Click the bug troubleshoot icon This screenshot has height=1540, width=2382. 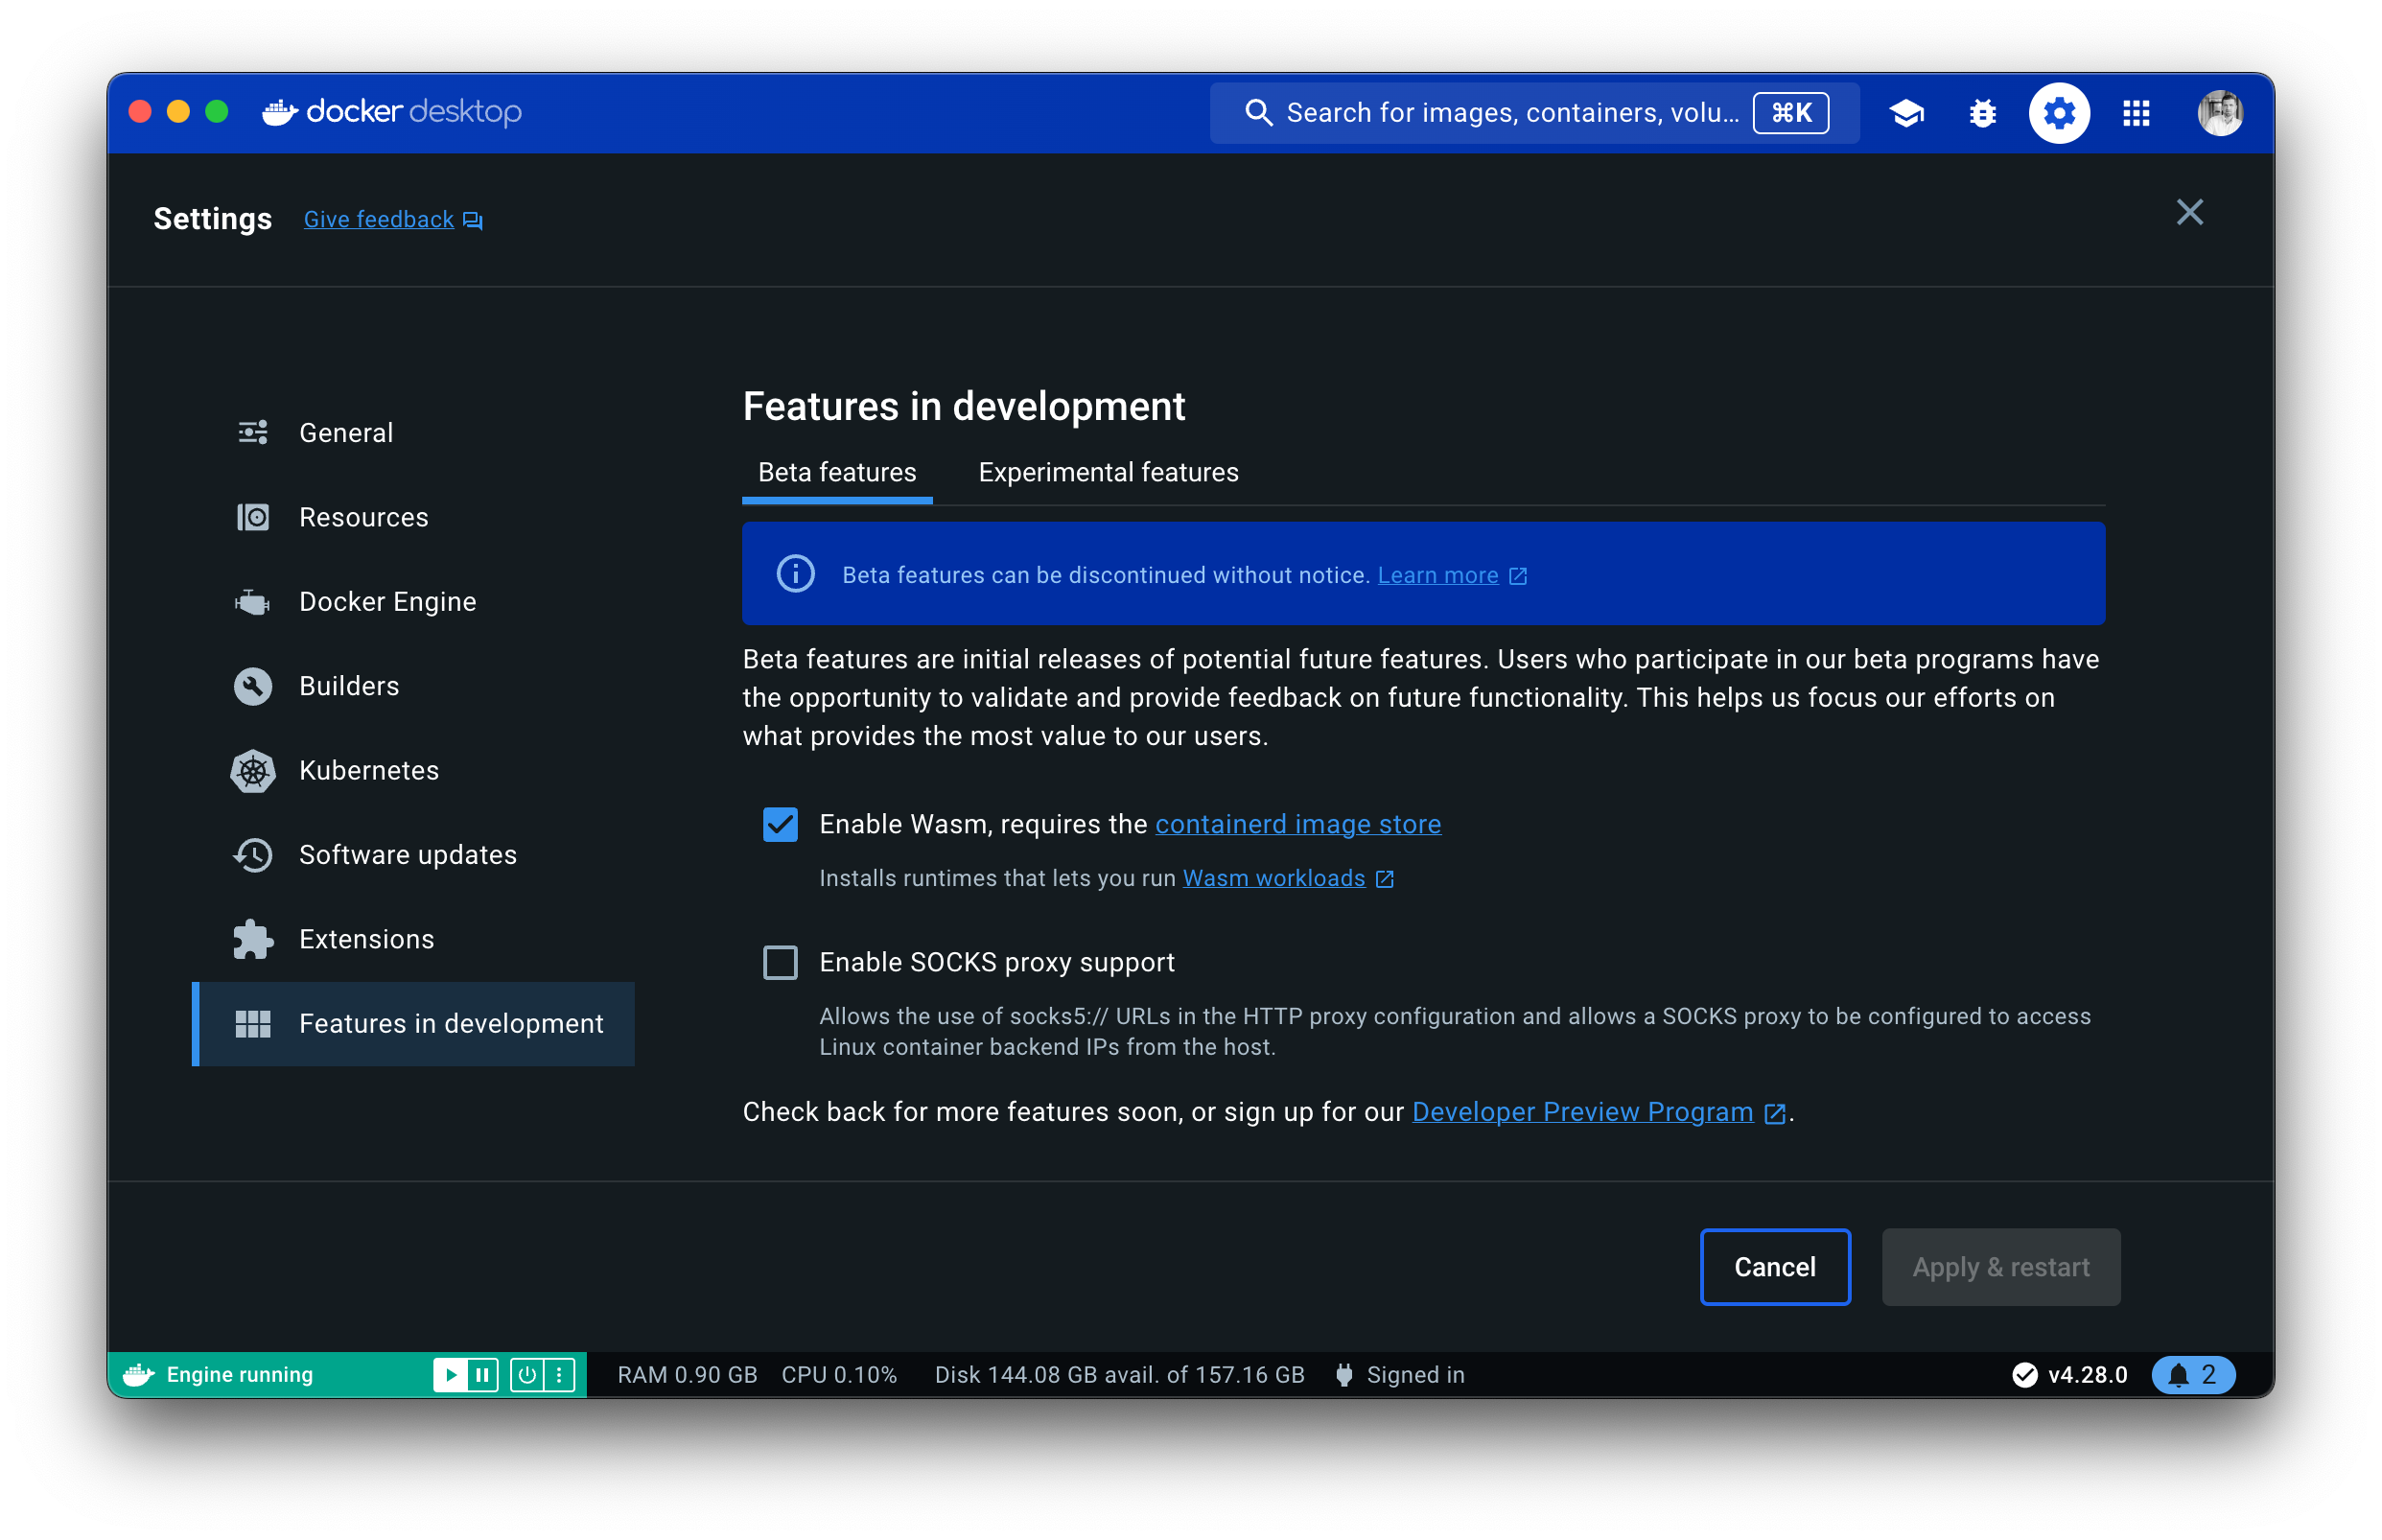click(x=1982, y=113)
